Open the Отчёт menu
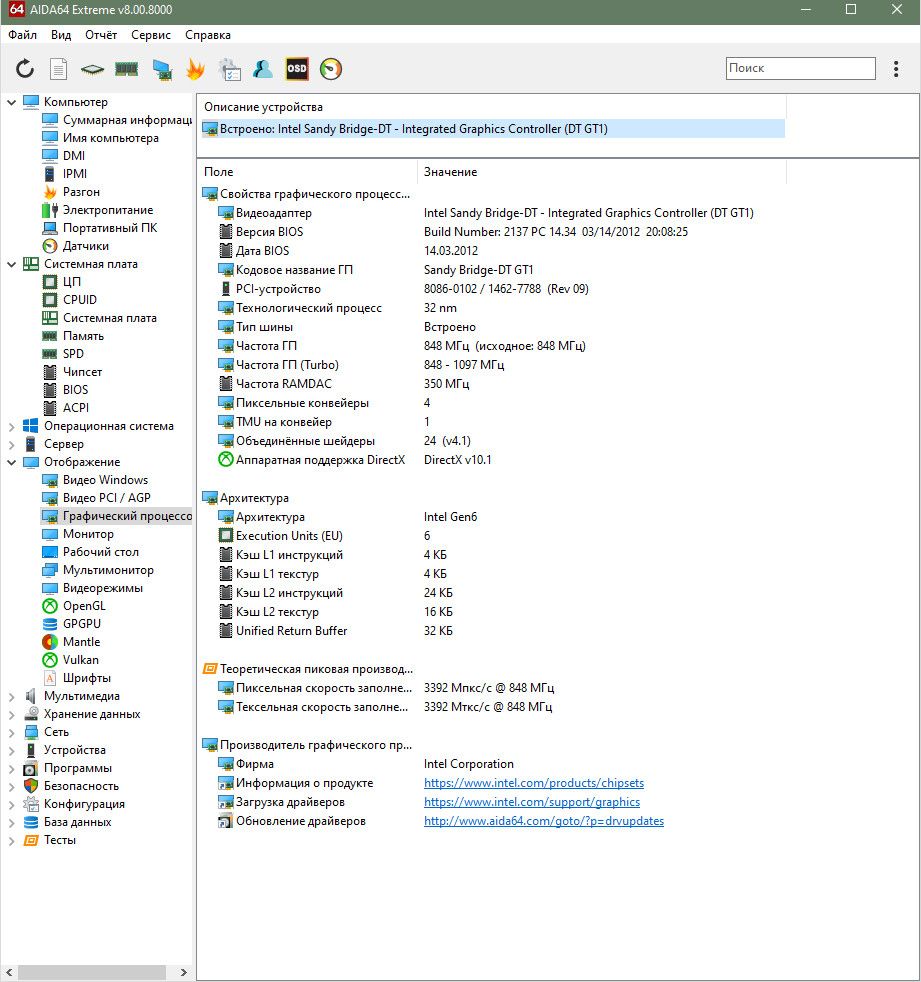Screen dimensions: 921x982 pyautogui.click(x=101, y=35)
